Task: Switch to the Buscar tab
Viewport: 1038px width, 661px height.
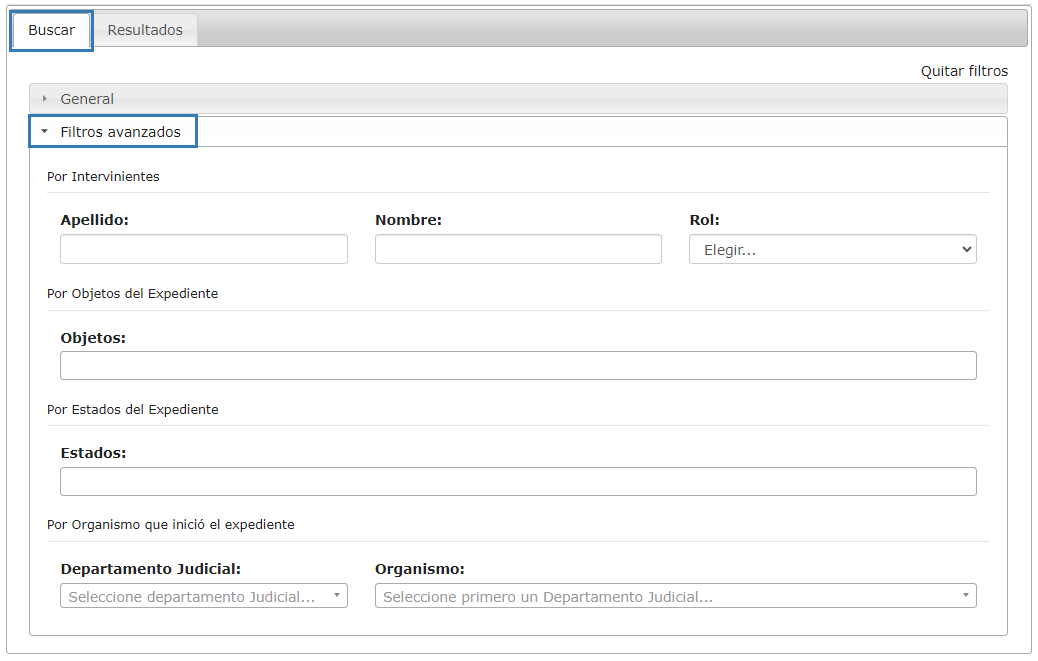Action: click(51, 30)
